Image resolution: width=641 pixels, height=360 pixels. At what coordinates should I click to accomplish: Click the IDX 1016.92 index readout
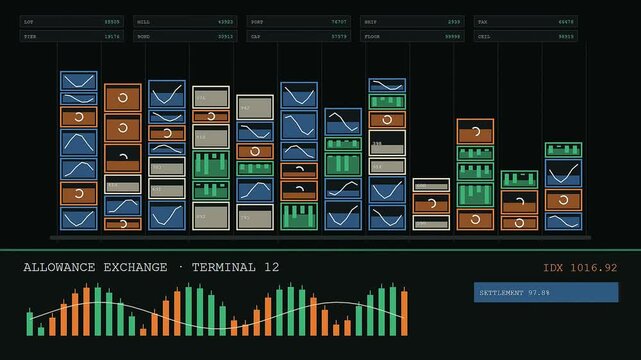point(580,268)
